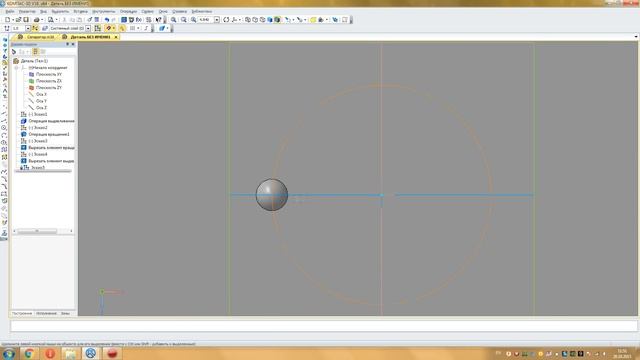Click the Chrome icon on taskbar
640x360 pixels.
(29, 353)
